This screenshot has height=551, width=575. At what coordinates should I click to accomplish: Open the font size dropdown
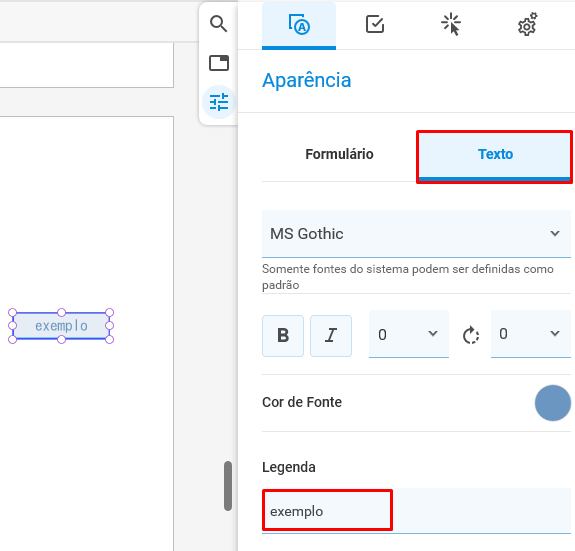click(x=409, y=334)
